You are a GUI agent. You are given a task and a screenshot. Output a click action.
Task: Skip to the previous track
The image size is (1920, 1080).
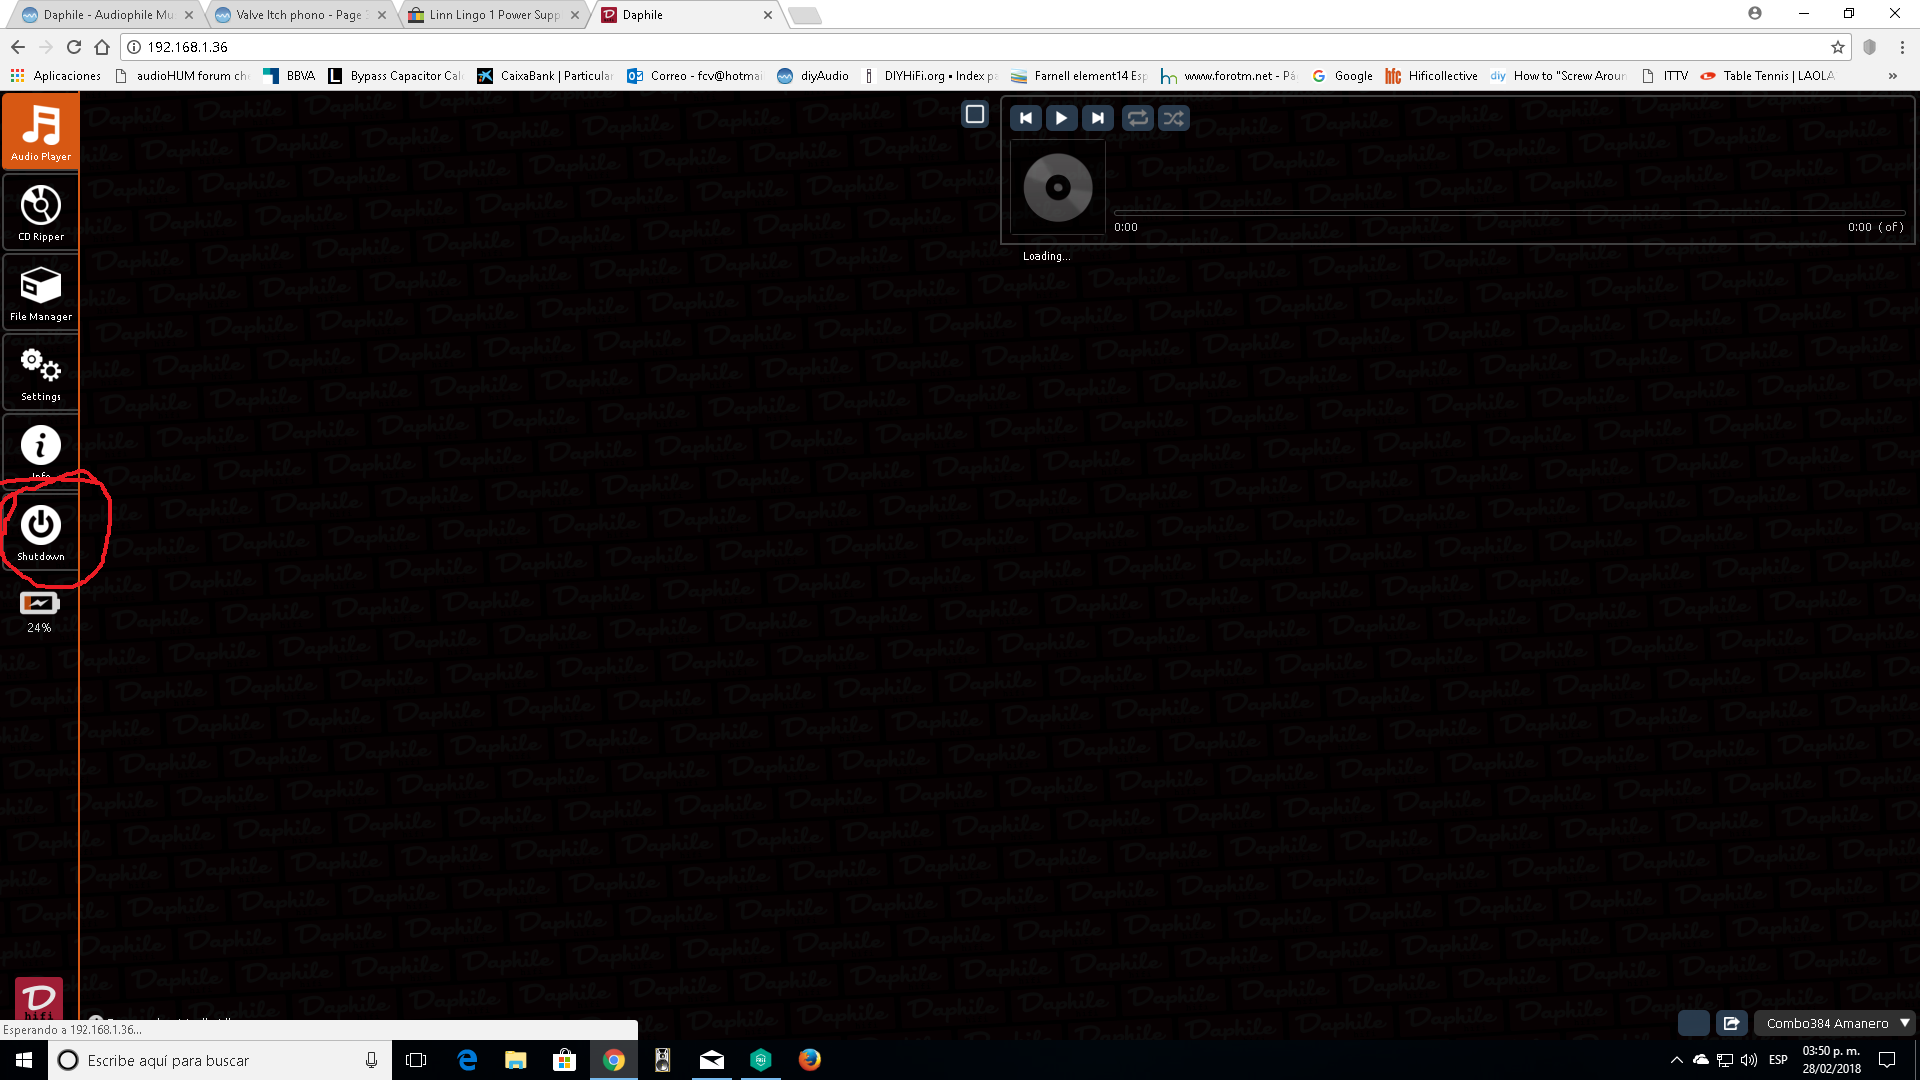[x=1025, y=118]
